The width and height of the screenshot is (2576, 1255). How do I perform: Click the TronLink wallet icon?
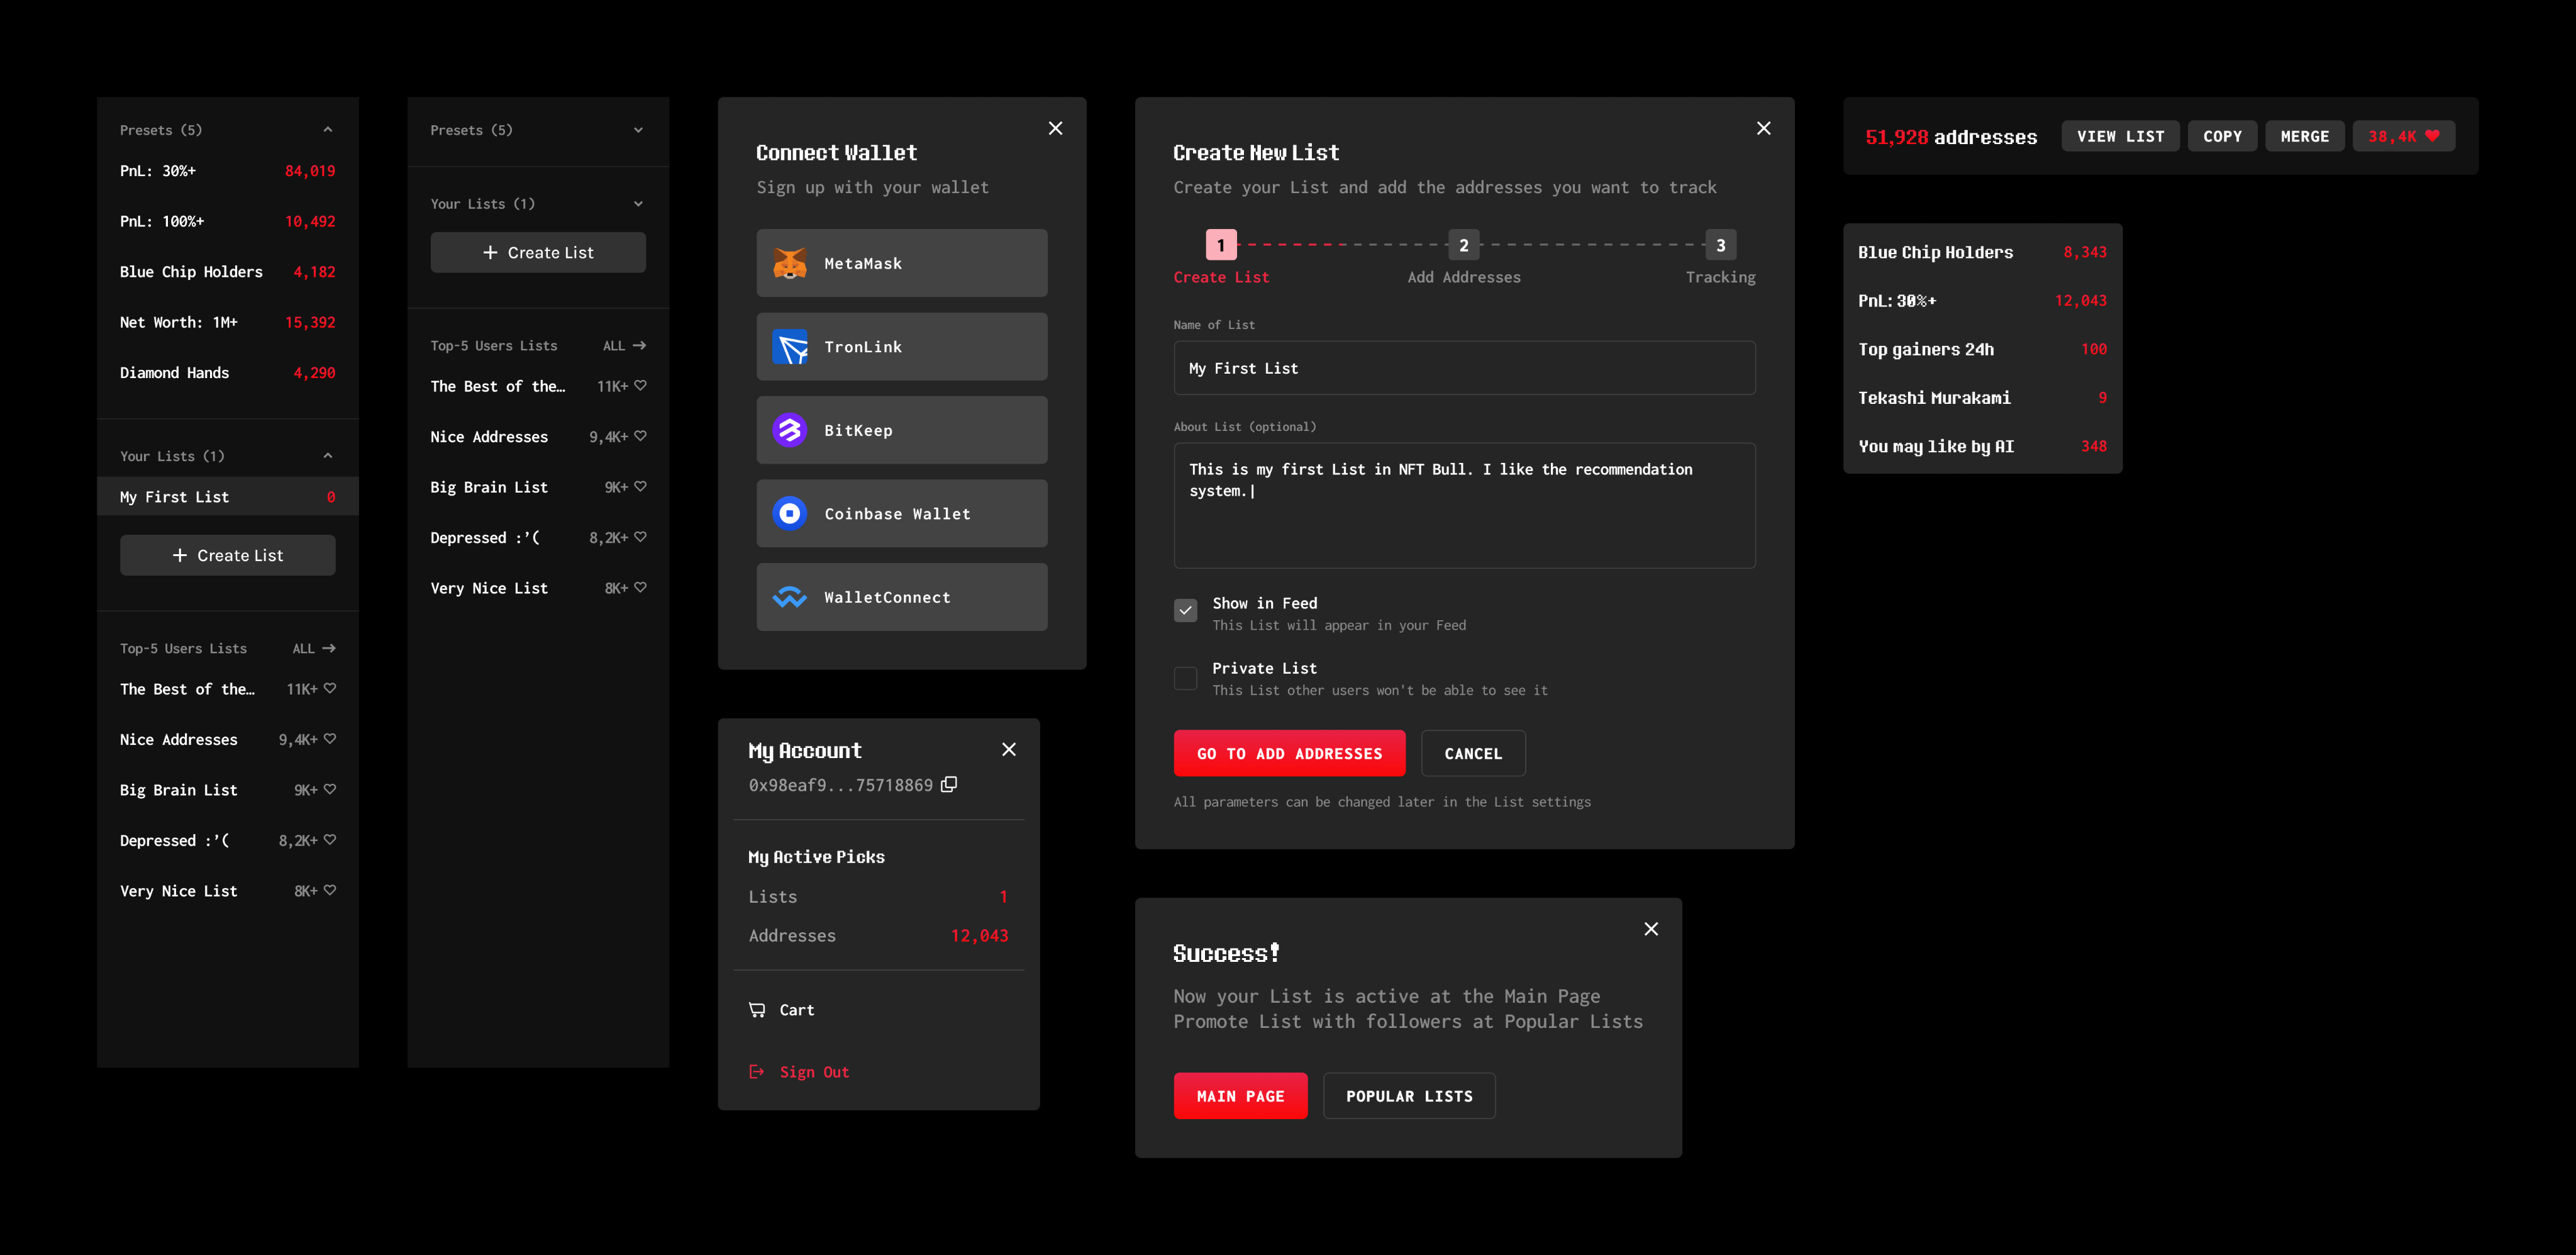click(789, 347)
